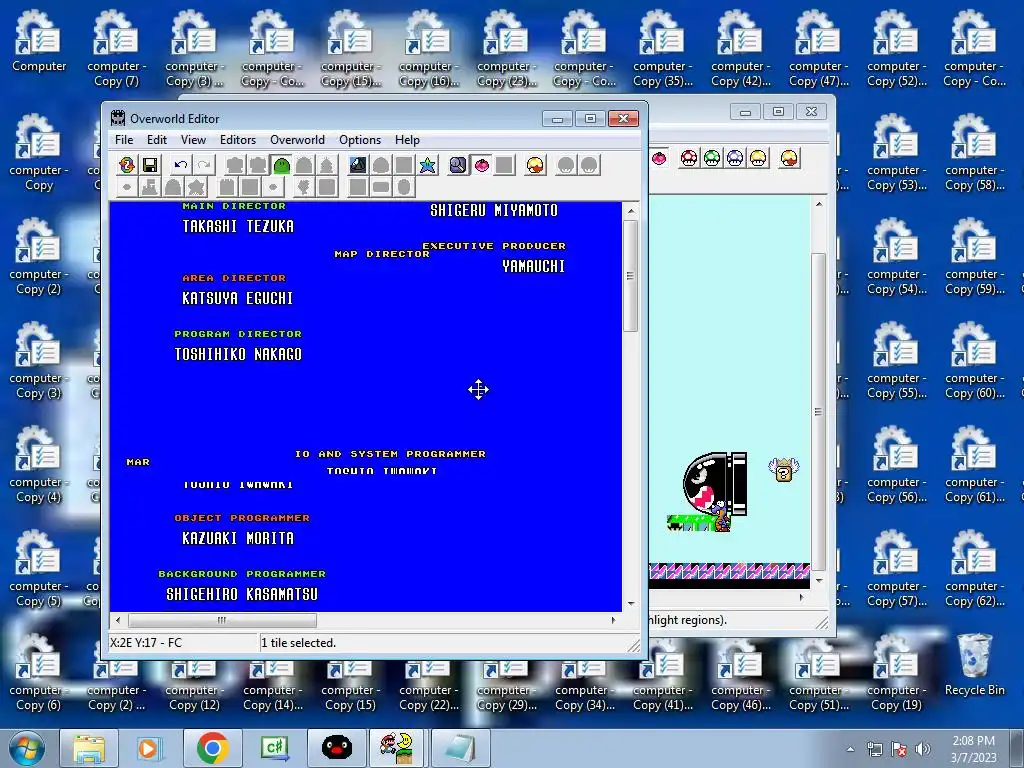Image resolution: width=1024 pixels, height=768 pixels.
Task: Click red mushroom icon in background window
Action: pyautogui.click(x=689, y=158)
